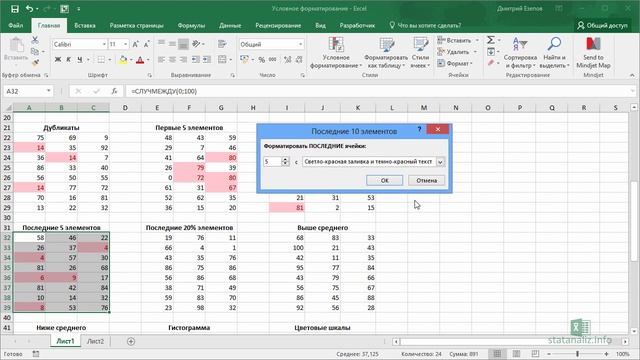The width and height of the screenshot is (640, 360).
Task: Apply fill color bucket
Action: (x=123, y=60)
